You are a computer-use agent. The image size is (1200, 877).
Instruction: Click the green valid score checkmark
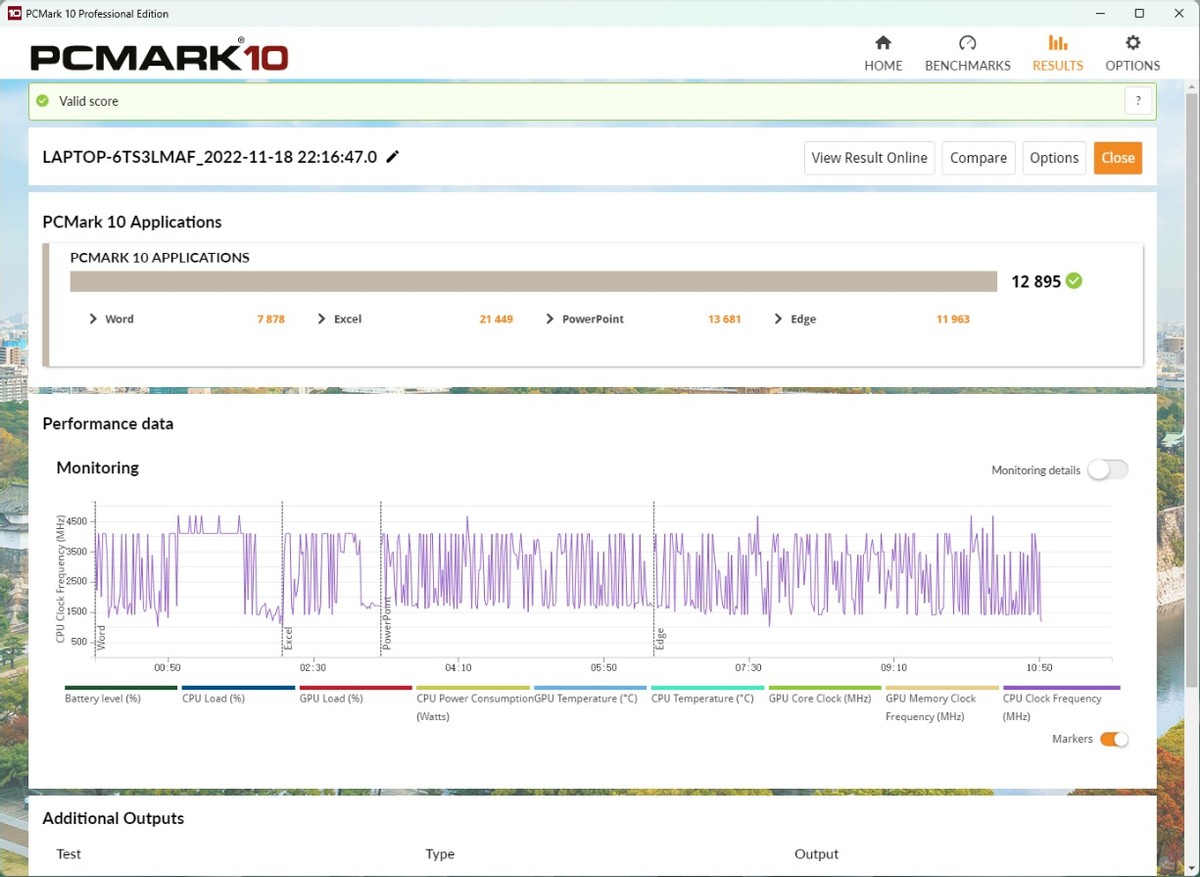tap(43, 101)
